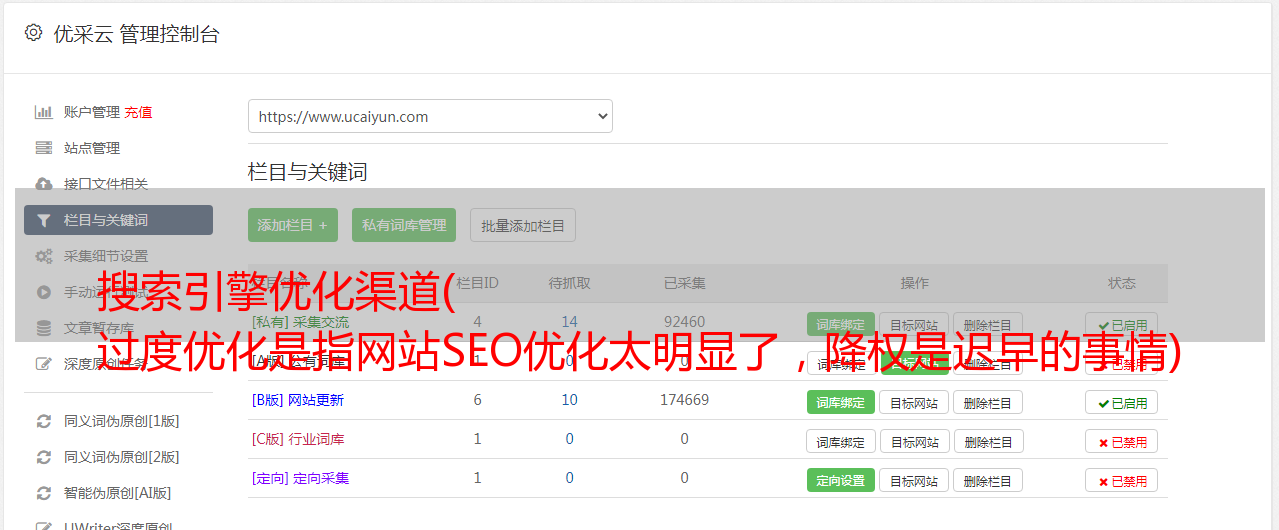Open 文章暂存库 in the sidebar

coord(99,328)
